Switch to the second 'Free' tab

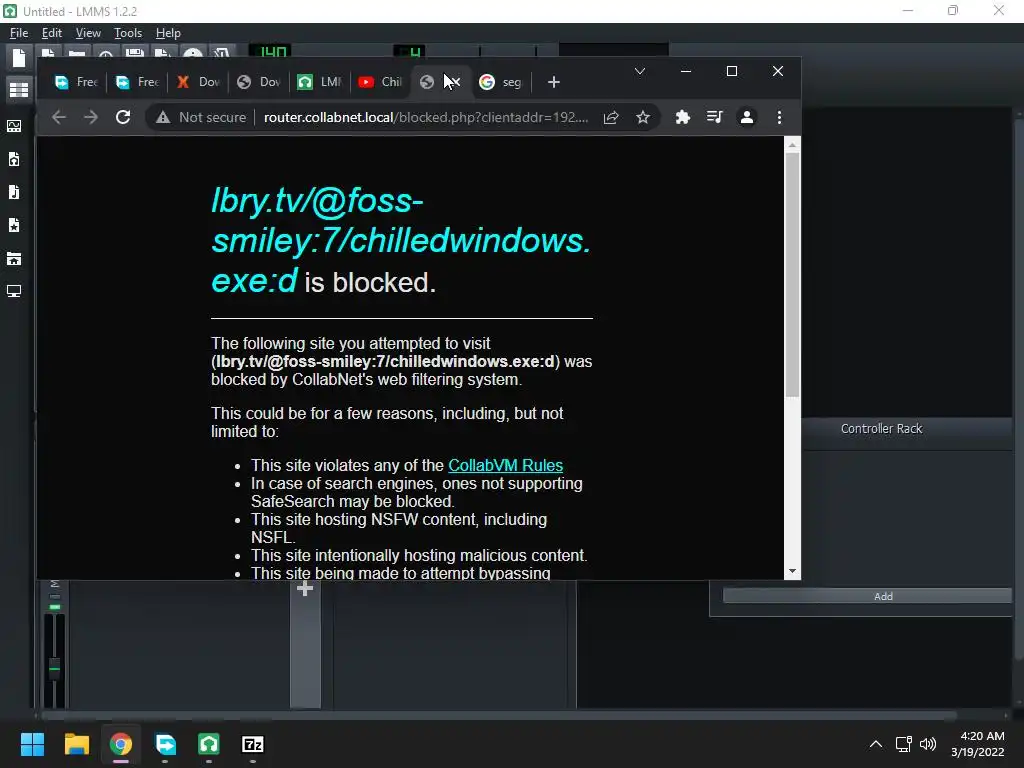137,82
